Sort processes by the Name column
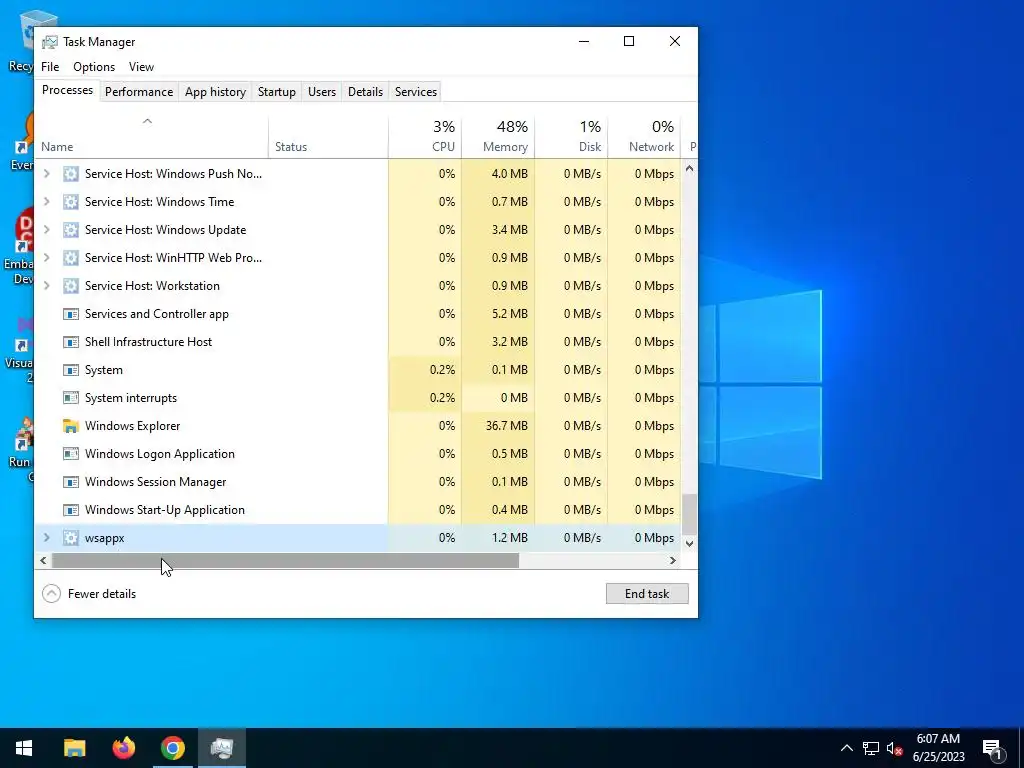Screen dimensions: 1024x768 click(x=152, y=137)
